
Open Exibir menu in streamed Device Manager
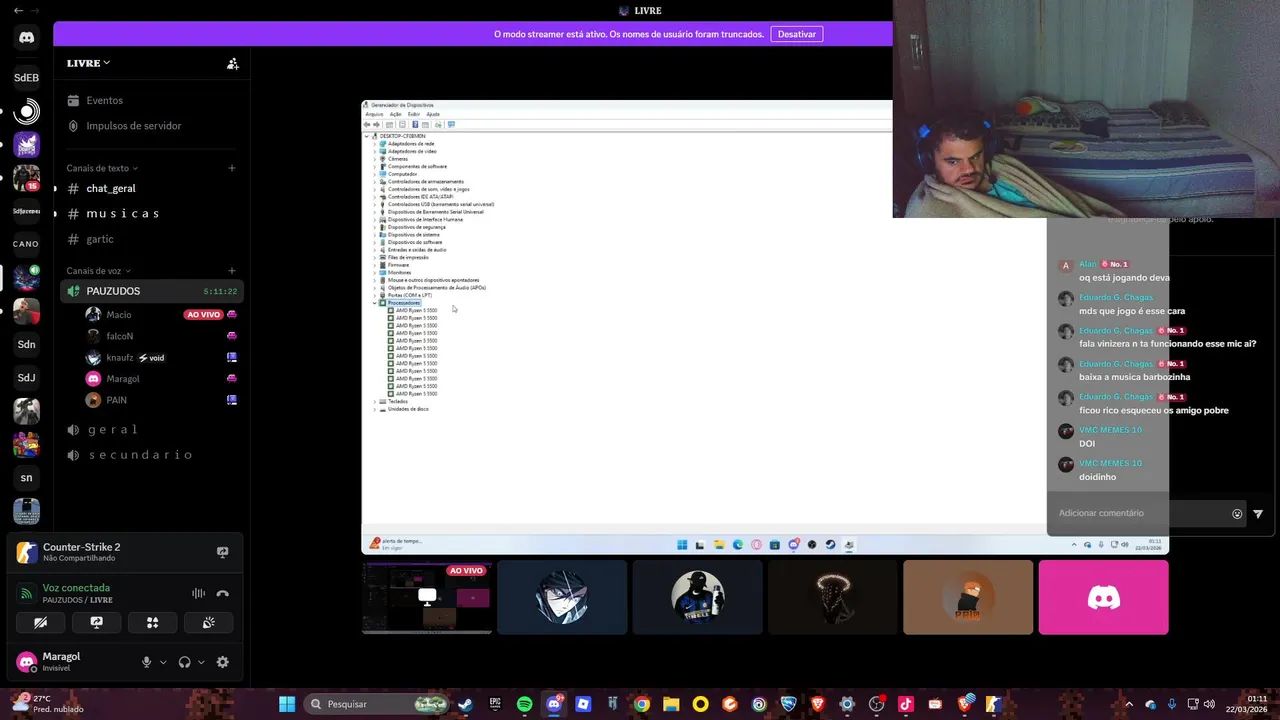click(x=414, y=114)
